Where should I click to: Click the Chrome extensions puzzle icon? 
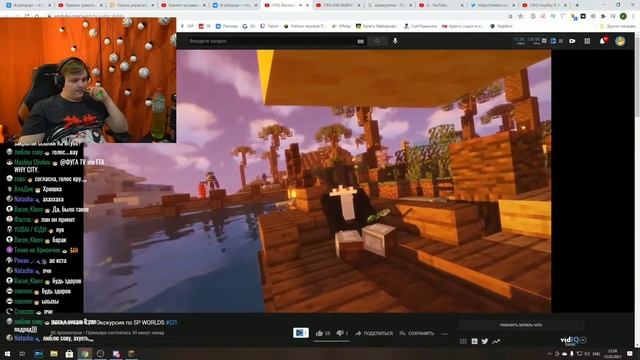(603, 16)
